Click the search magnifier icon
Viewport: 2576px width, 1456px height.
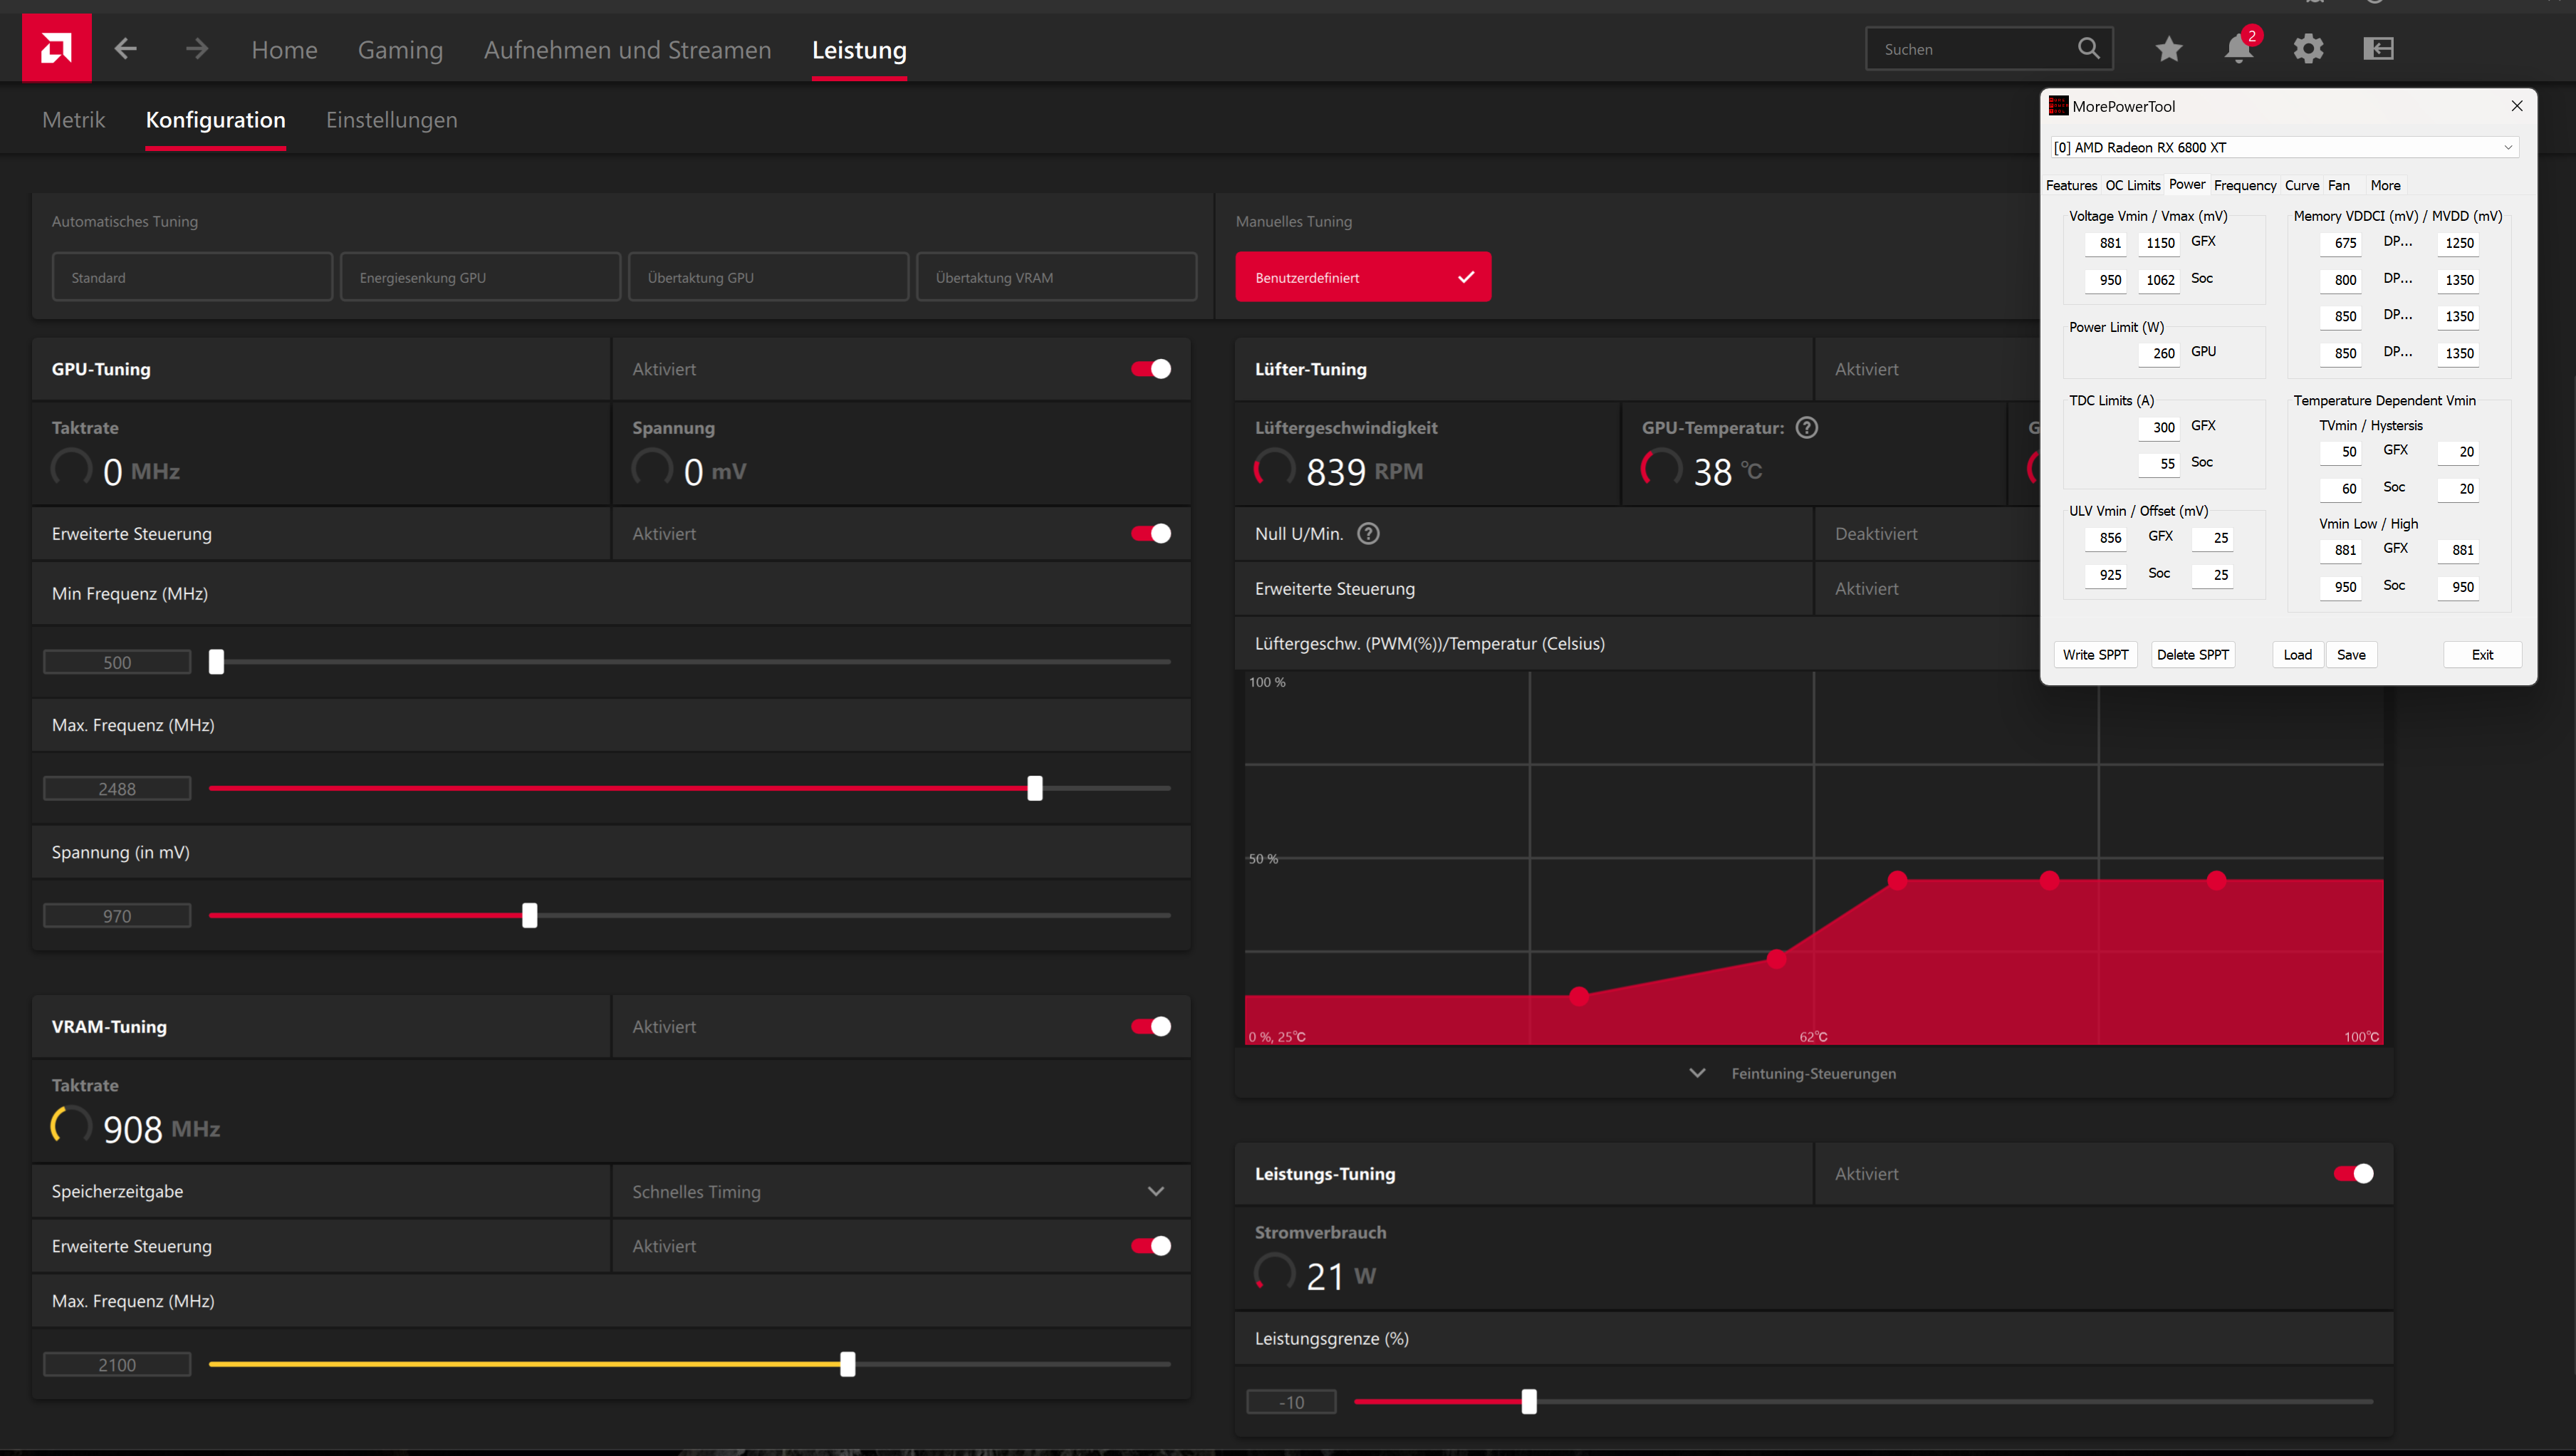[x=2089, y=48]
